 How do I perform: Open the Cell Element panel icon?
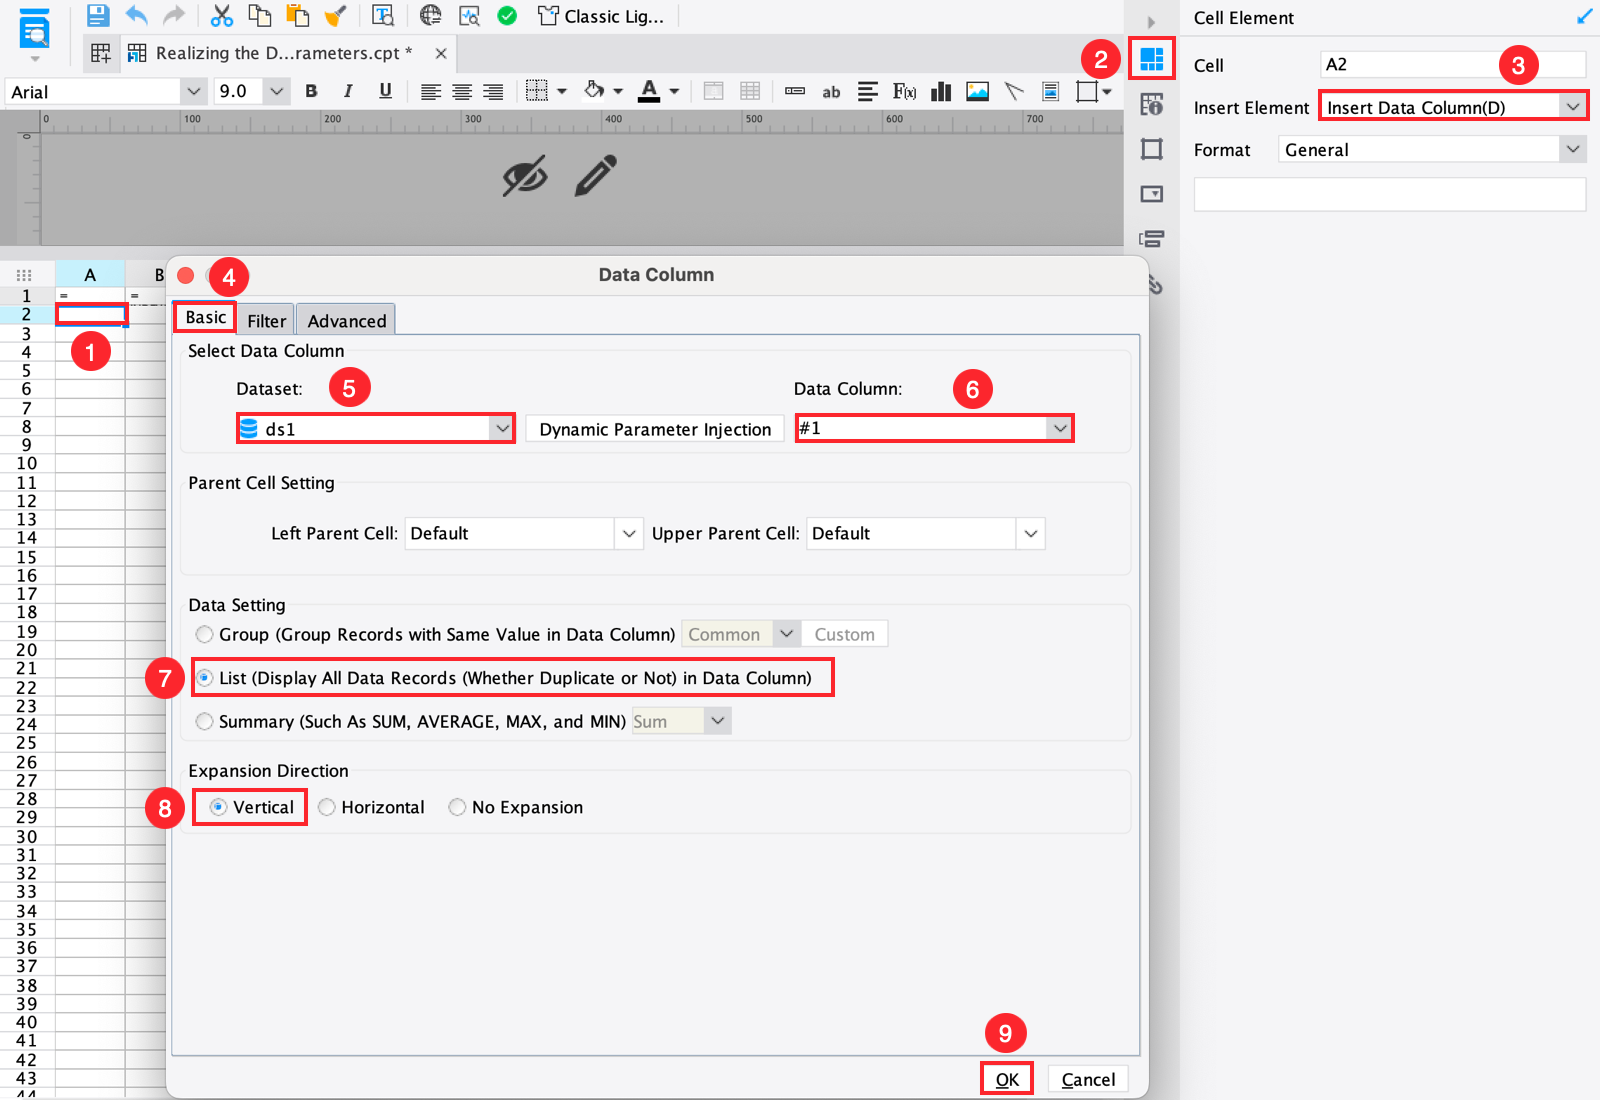click(1152, 59)
